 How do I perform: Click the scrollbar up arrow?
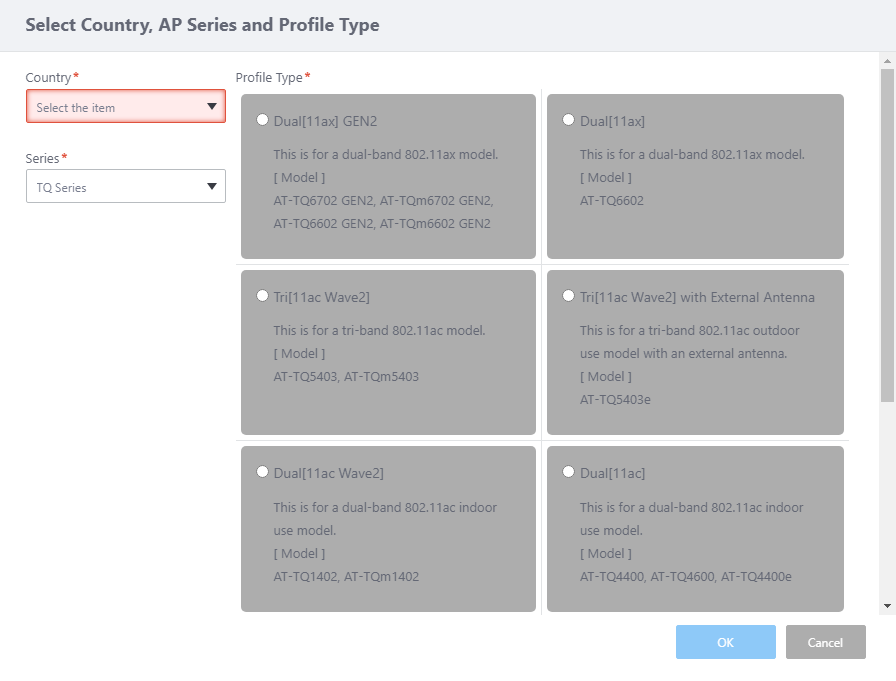click(887, 61)
